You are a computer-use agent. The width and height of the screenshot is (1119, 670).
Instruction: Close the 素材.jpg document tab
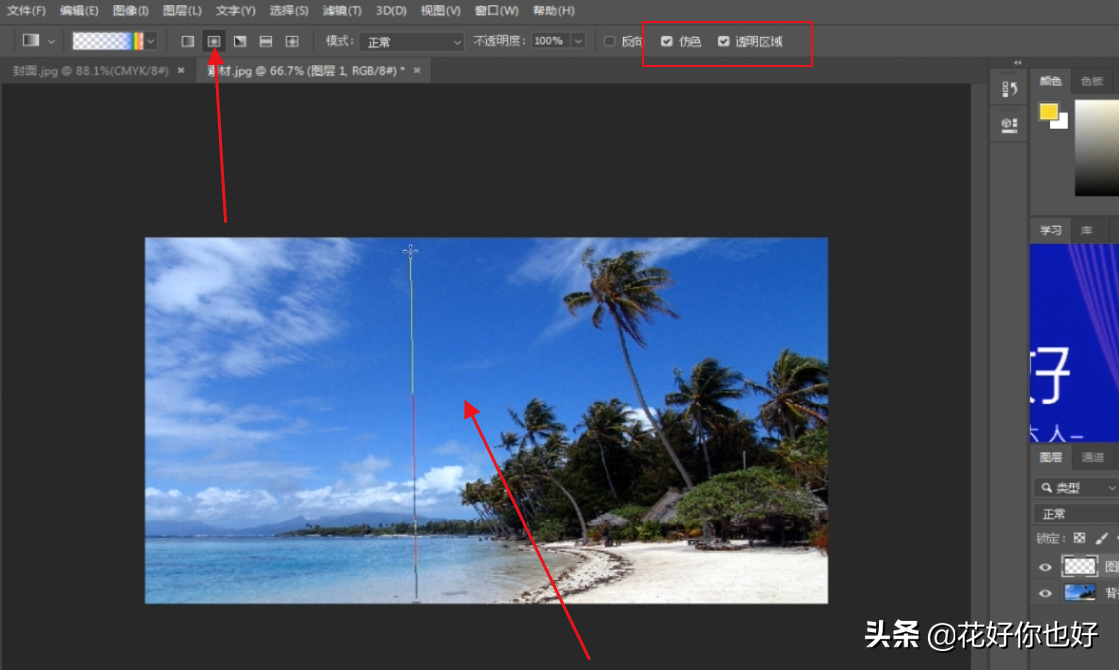coord(417,71)
